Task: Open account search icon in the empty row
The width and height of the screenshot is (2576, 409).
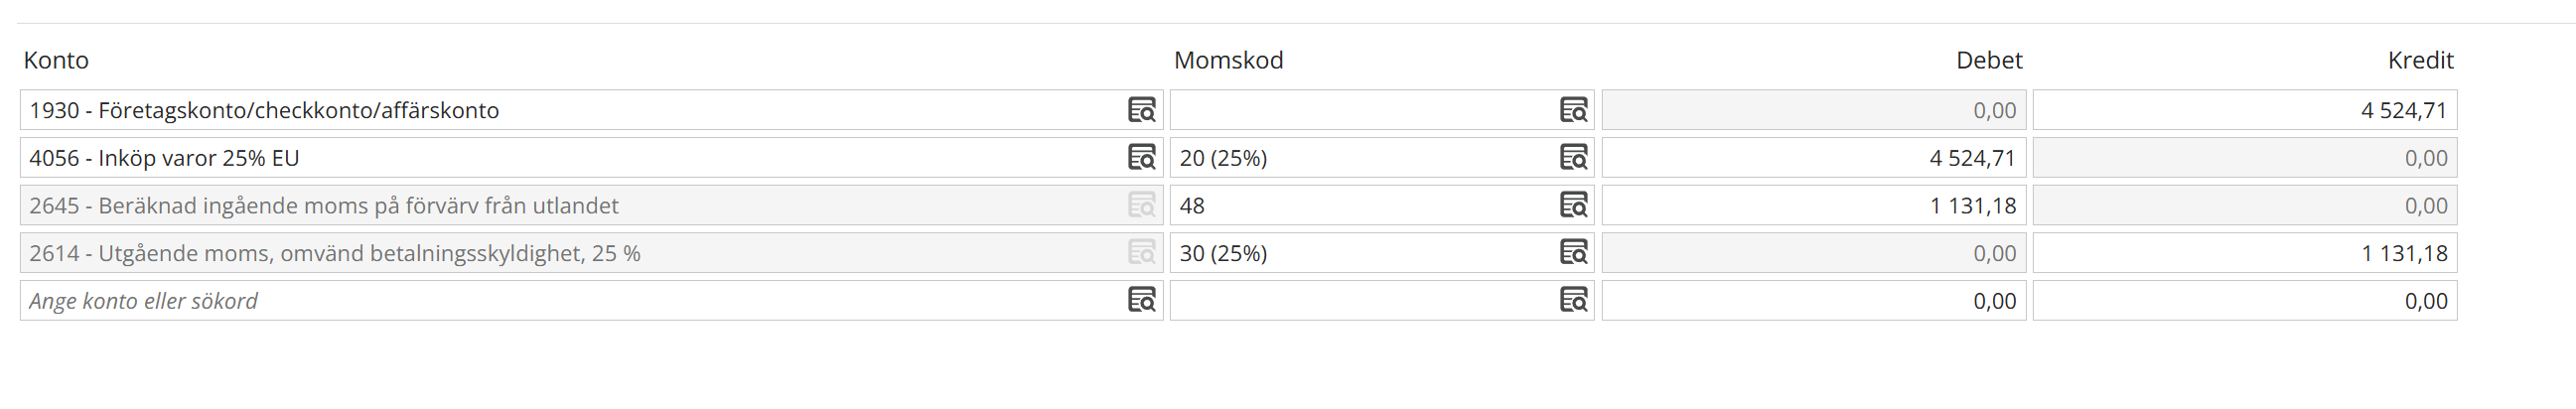Action: click(1141, 301)
